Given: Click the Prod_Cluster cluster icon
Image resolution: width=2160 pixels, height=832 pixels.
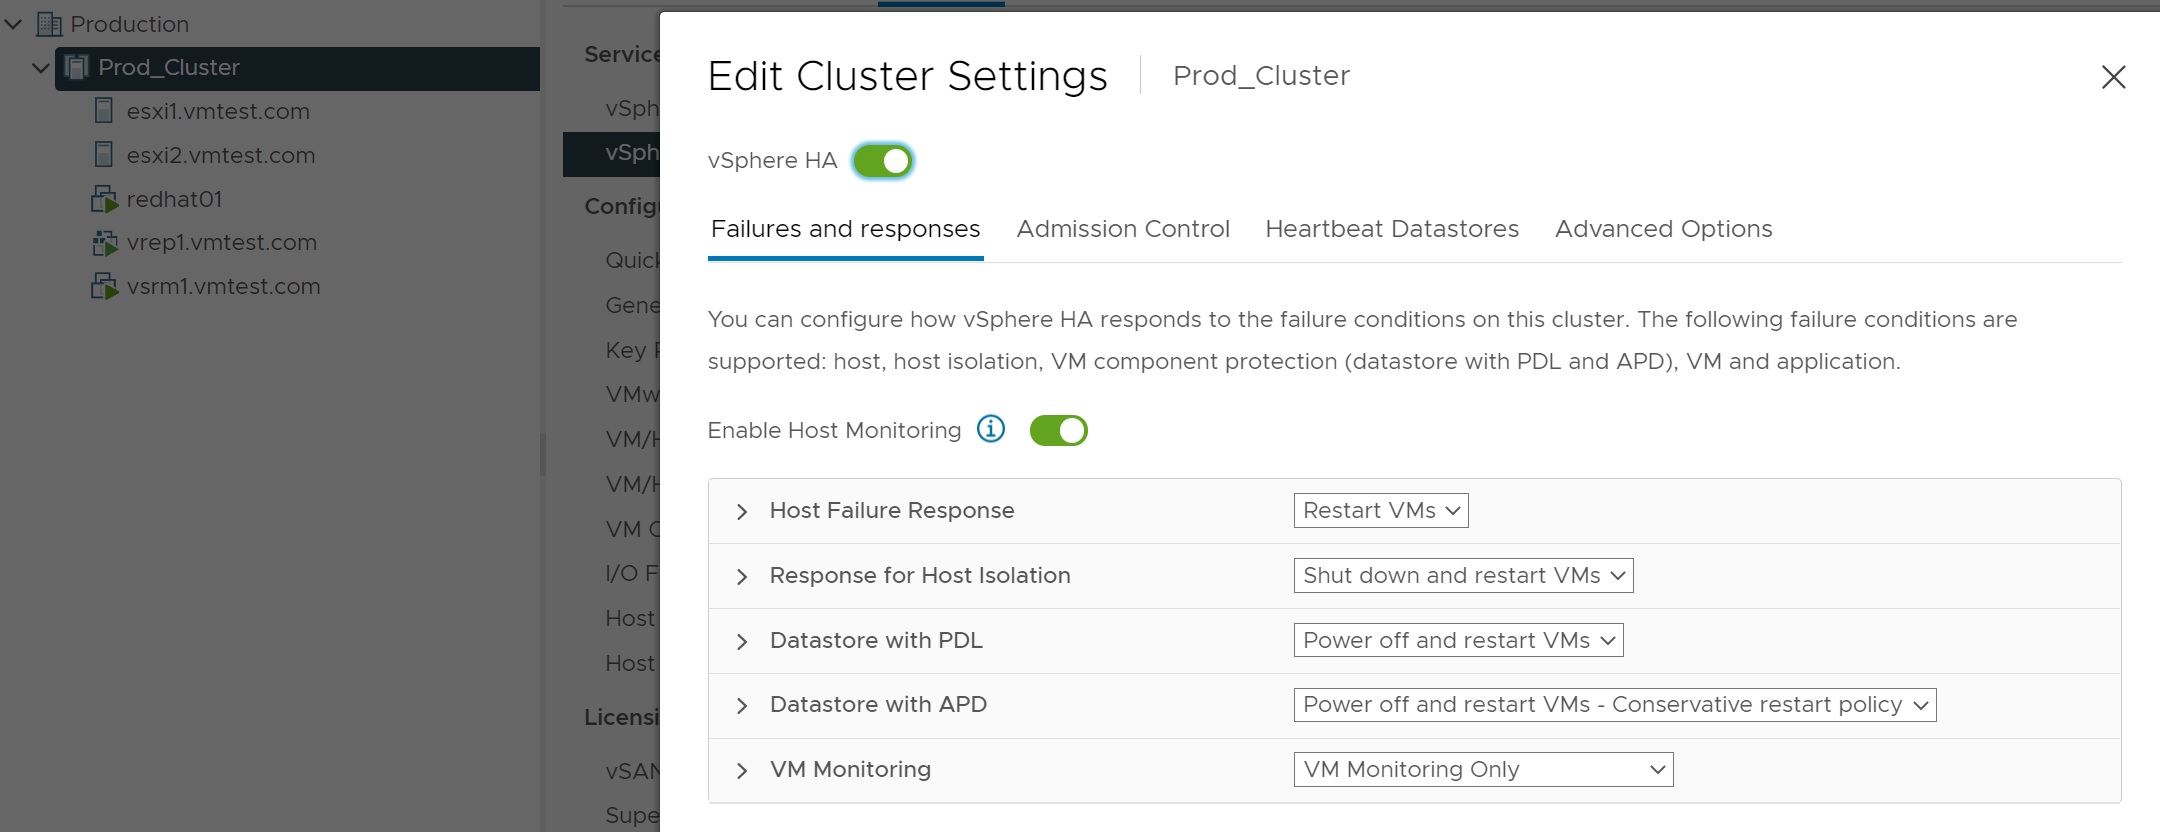Looking at the screenshot, I should [77, 67].
